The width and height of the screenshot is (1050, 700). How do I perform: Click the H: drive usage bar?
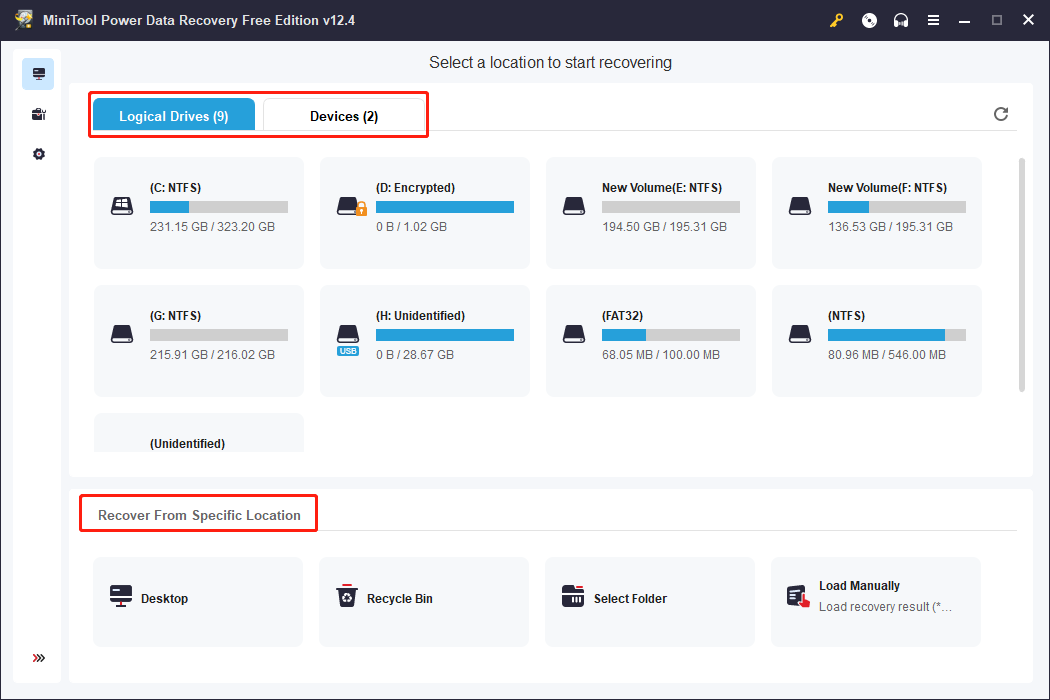coord(445,335)
